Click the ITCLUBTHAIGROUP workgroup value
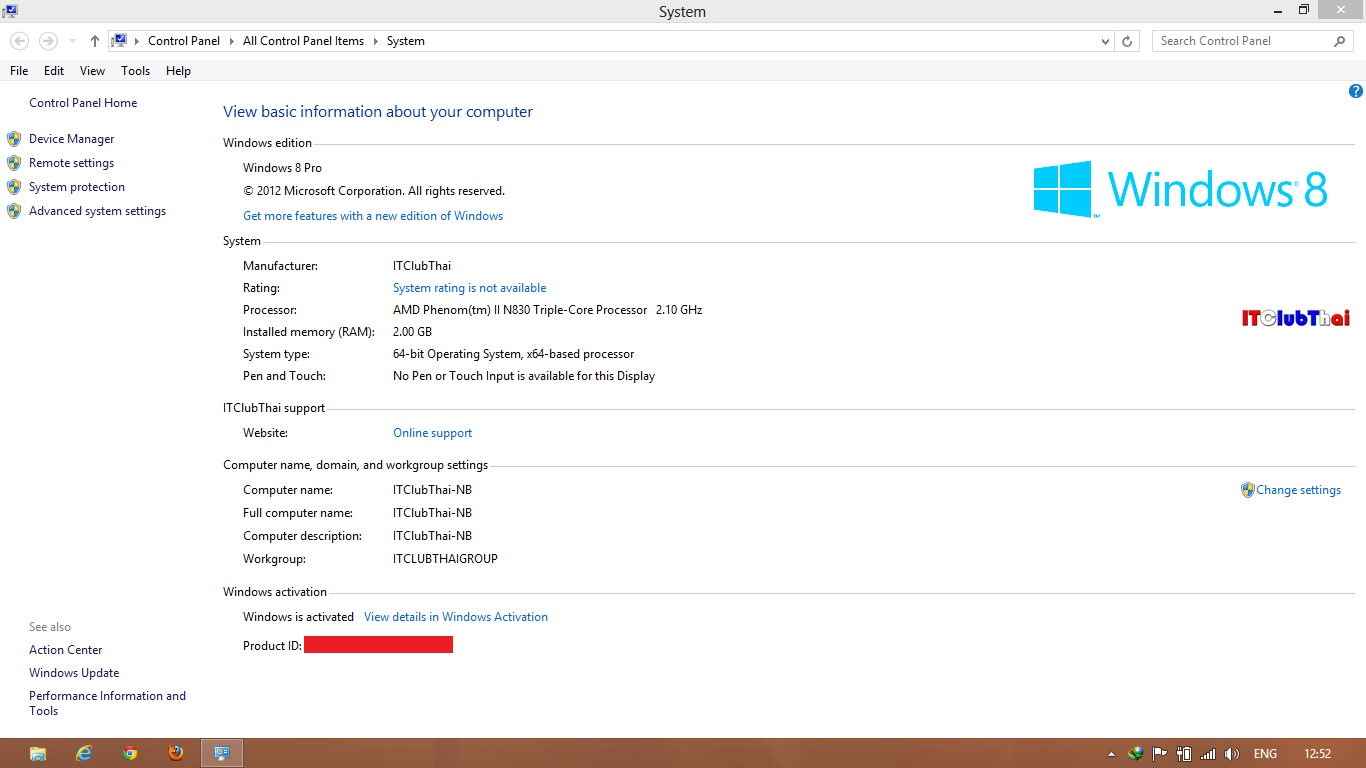The image size is (1366, 768). pos(445,559)
